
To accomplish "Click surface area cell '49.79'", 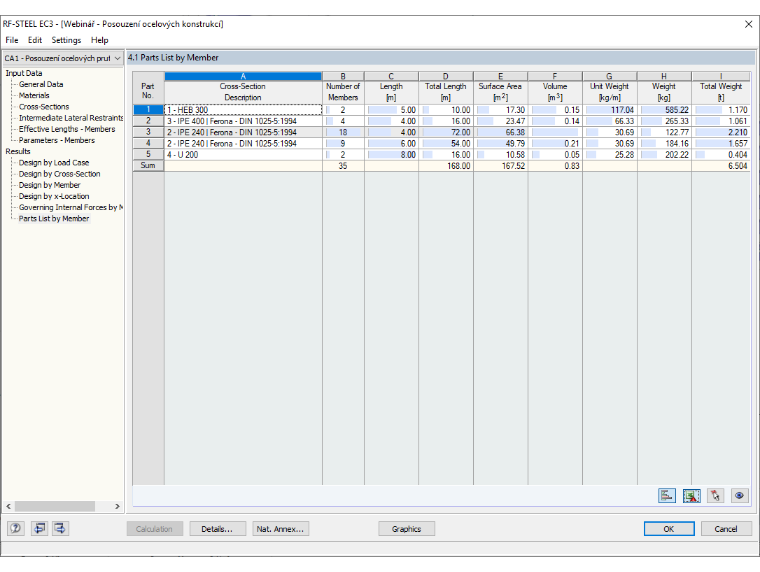I will coord(501,143).
